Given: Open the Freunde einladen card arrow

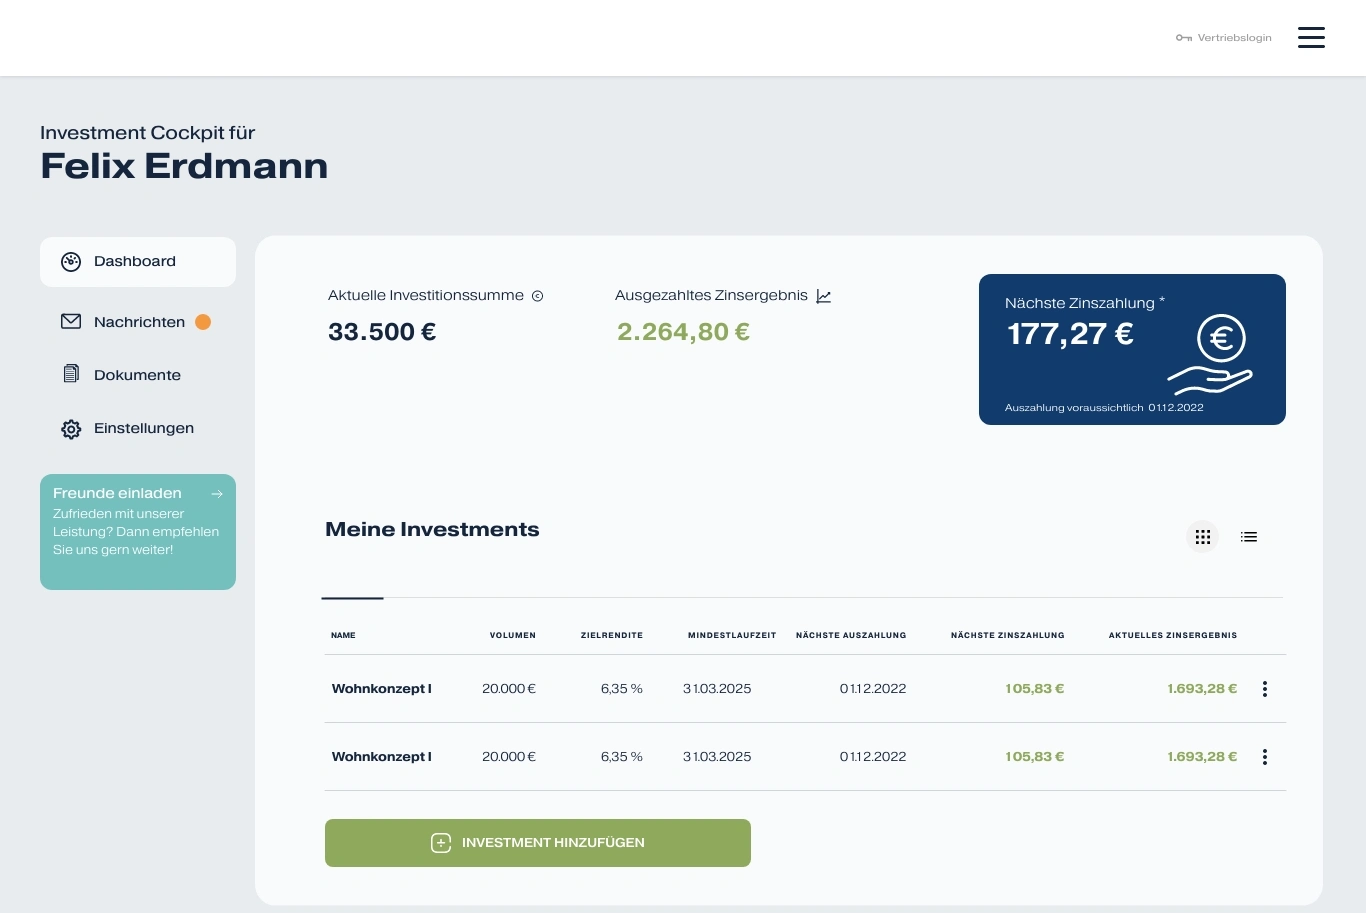Looking at the screenshot, I should pos(217,494).
